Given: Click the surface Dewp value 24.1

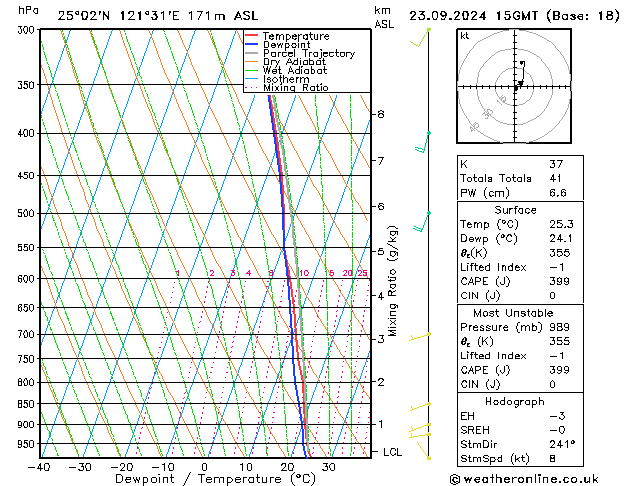Looking at the screenshot, I should [561, 239].
